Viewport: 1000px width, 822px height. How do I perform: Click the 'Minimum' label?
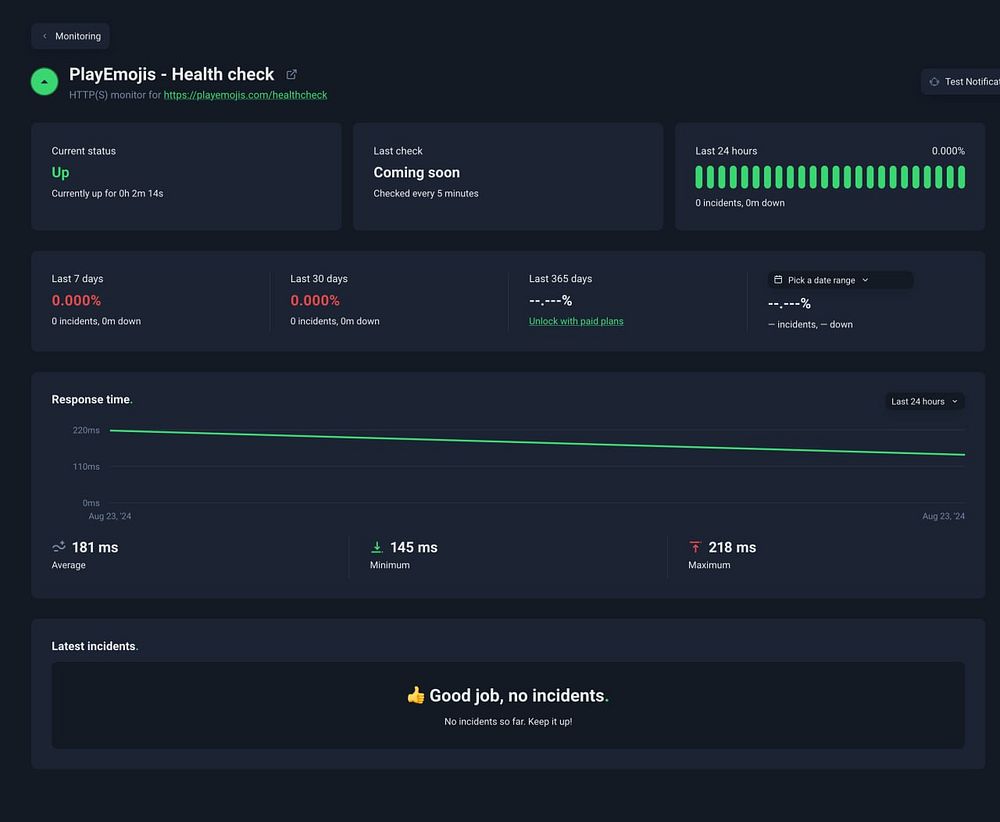(x=390, y=565)
